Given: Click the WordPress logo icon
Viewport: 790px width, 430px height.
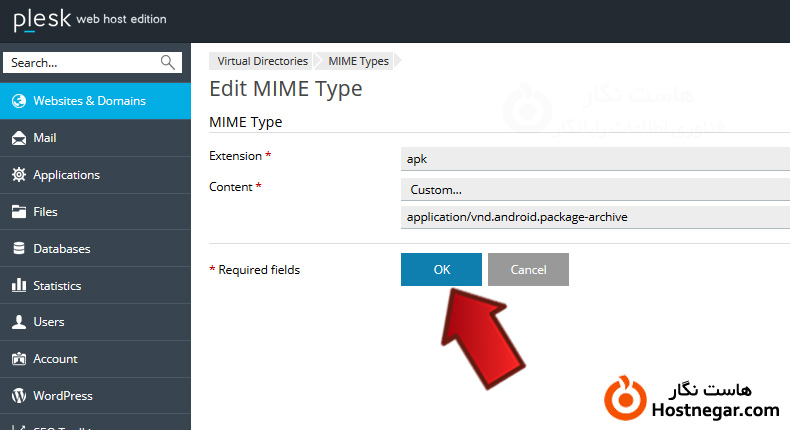Looking at the screenshot, I should point(18,396).
